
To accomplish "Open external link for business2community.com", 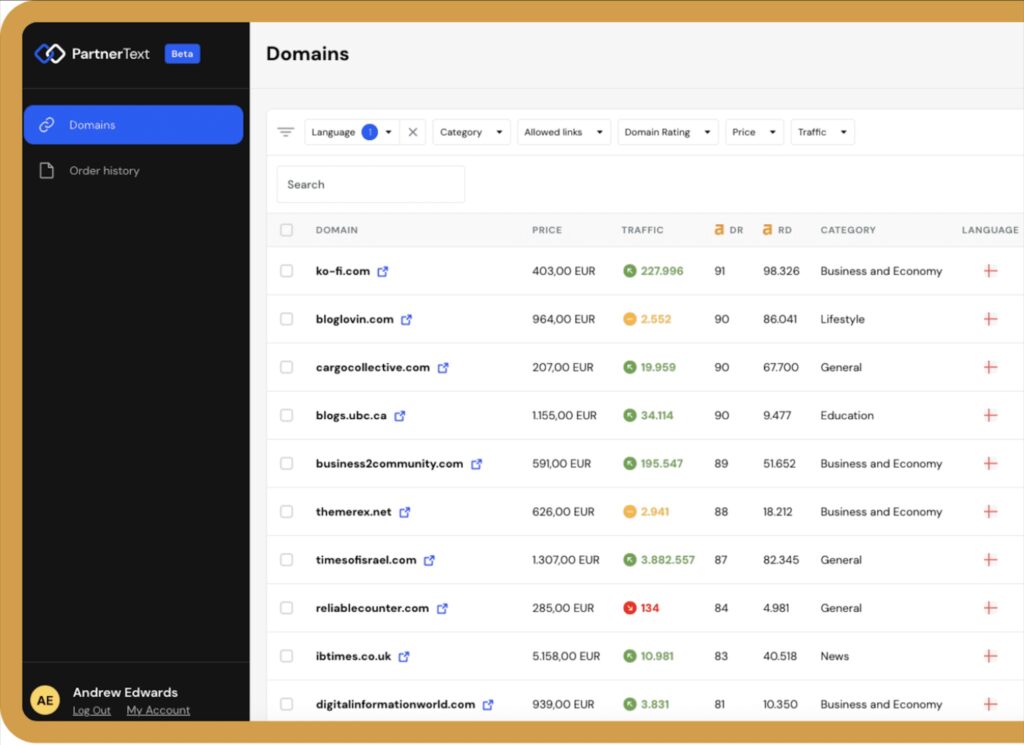I will pos(477,464).
